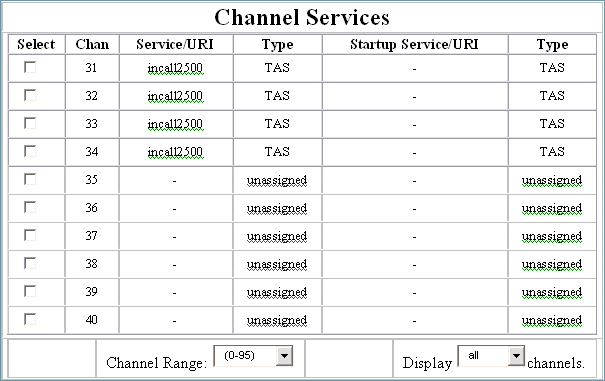Click the first TAS type in channel 31 row
The image size is (605, 381).
pos(277,68)
